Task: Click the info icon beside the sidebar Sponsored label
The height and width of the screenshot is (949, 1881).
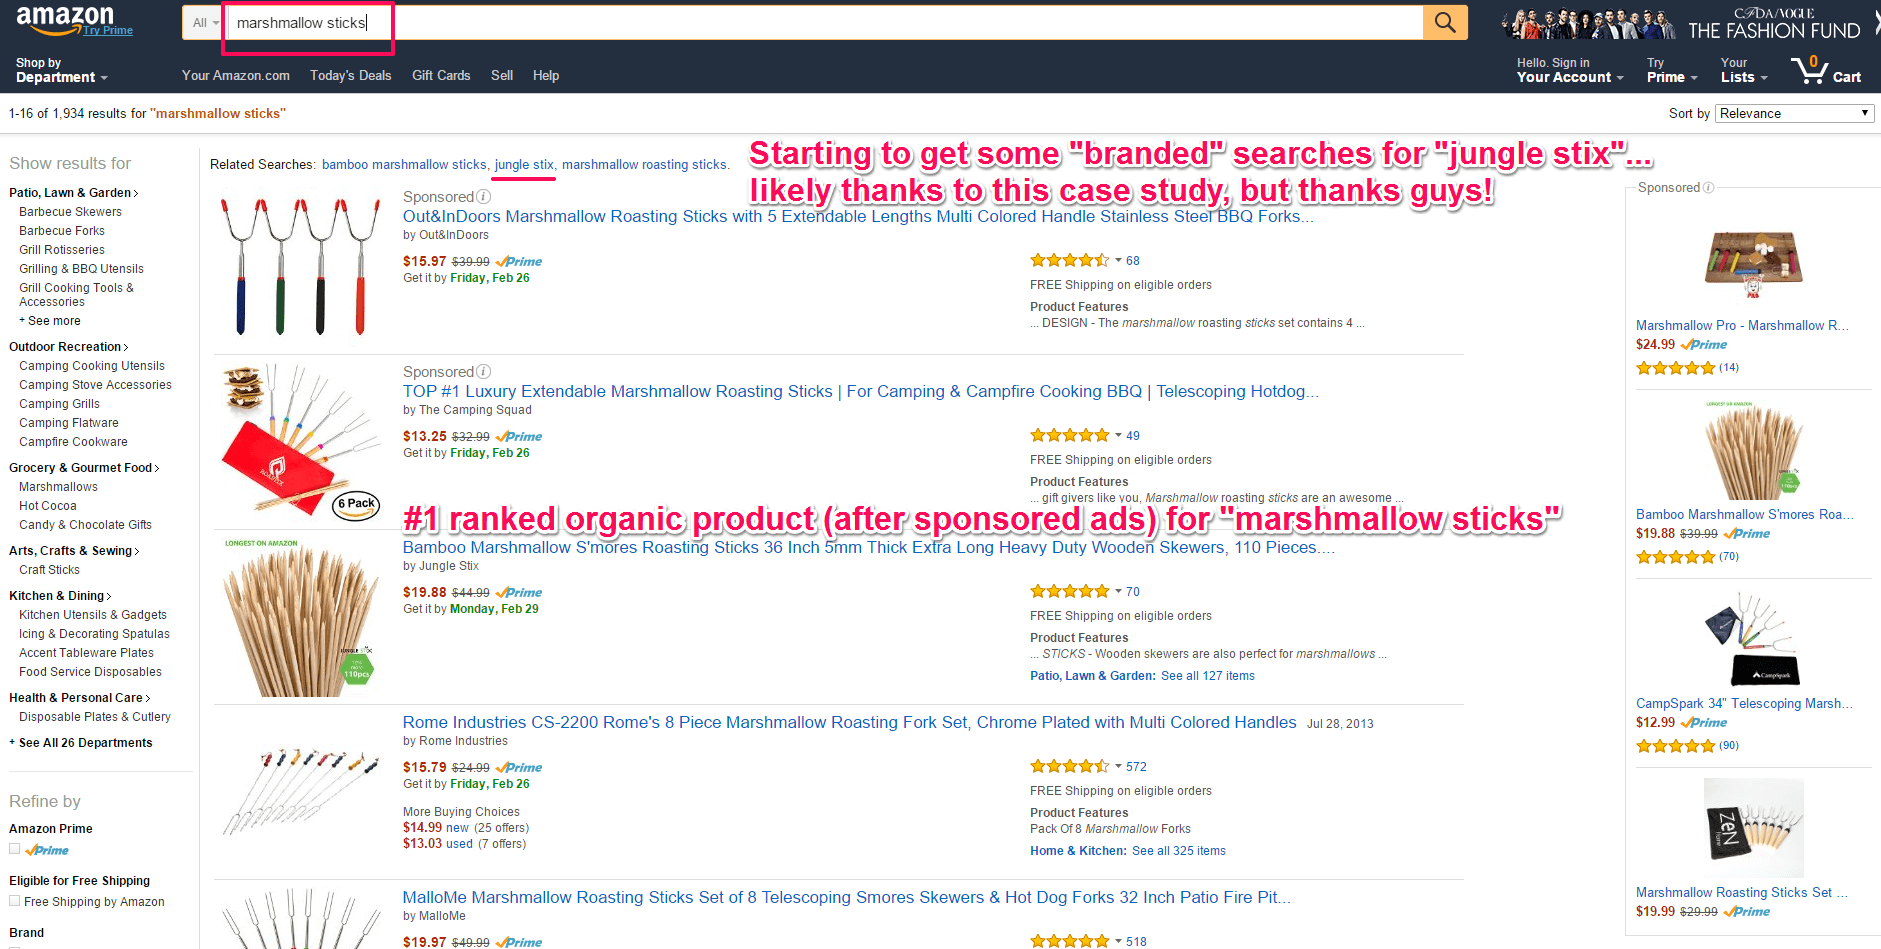Action: click(x=1708, y=188)
